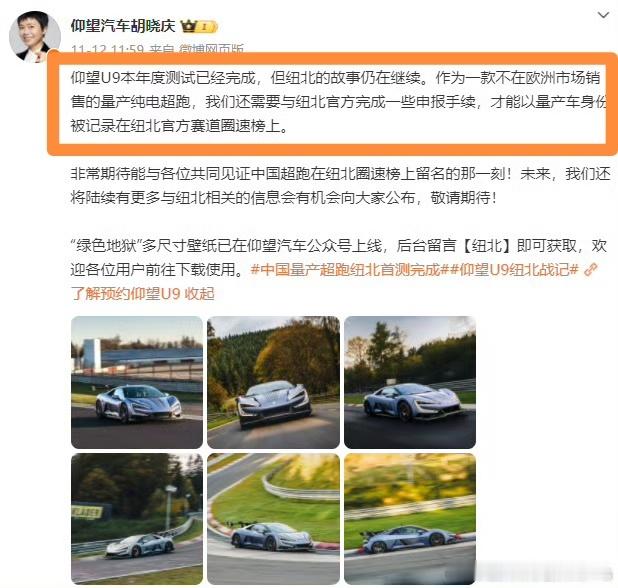618x588 pixels.
Task: Open profile 仰望汽车胡晓庆 username
Action: [x=123, y=26]
